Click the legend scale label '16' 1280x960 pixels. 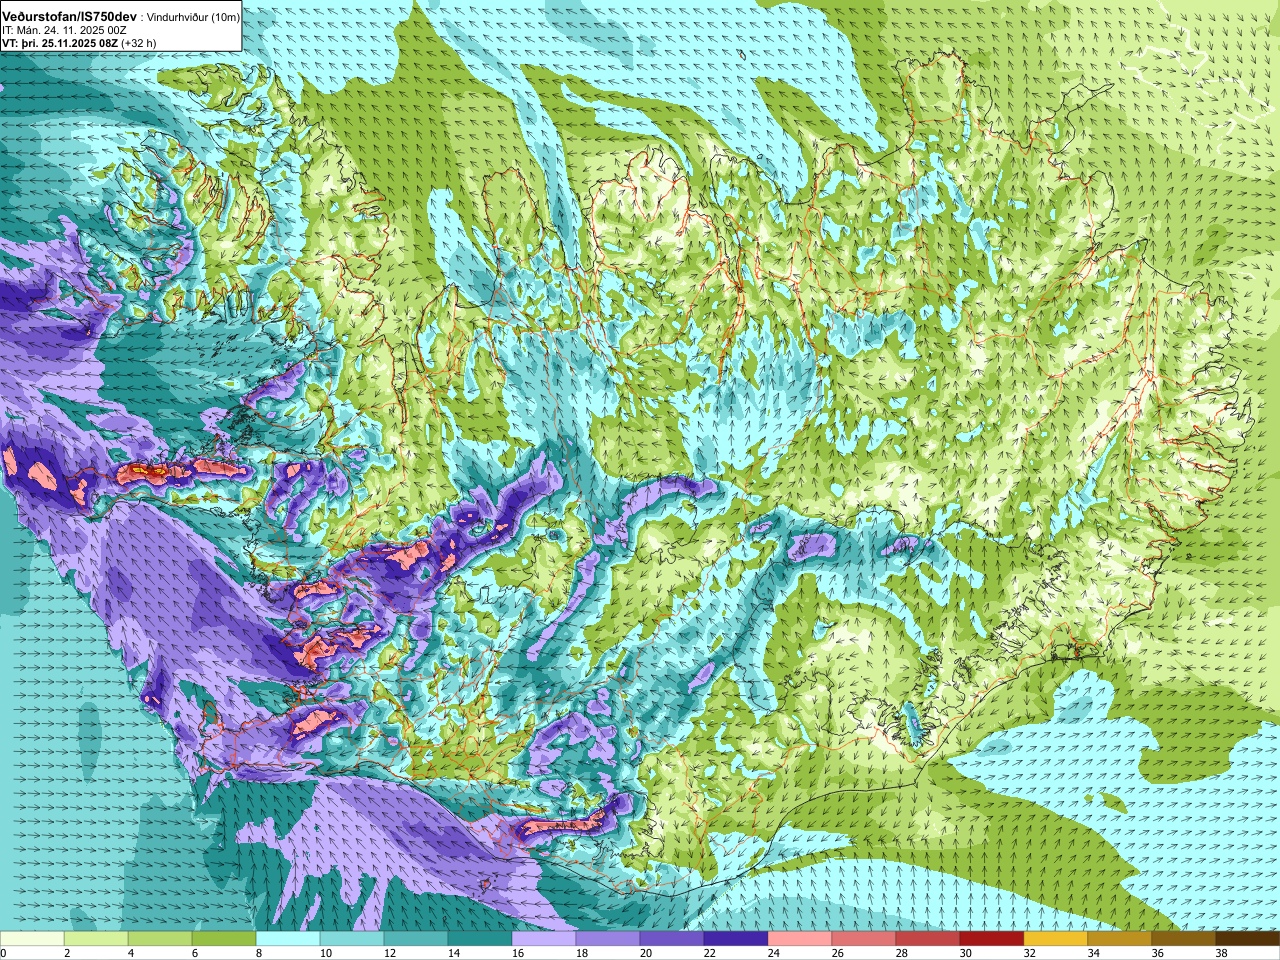coord(517,954)
